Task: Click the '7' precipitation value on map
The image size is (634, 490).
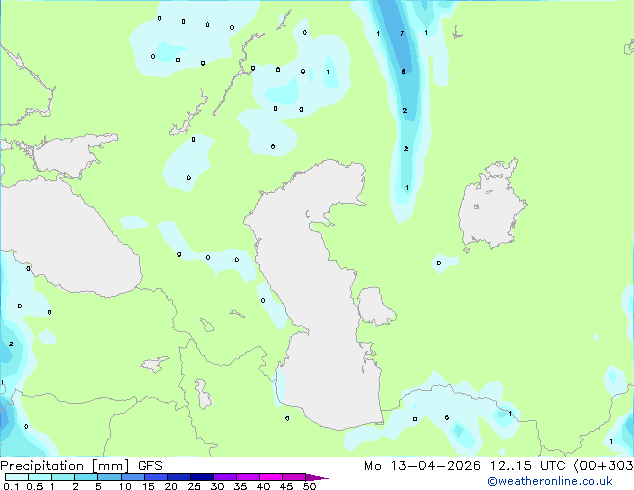Action: [402, 33]
